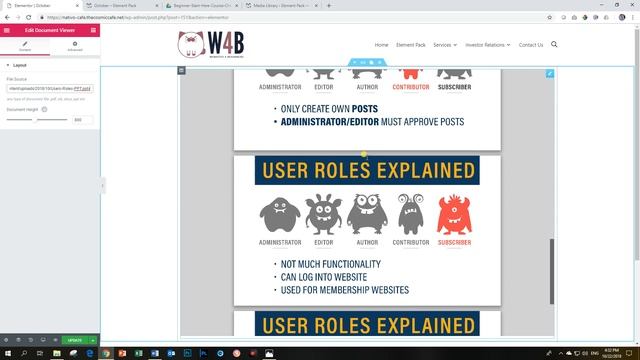This screenshot has height=360, width=640.
Task: Click the ADMINISTRATOR/EDITOR MUST APPROVE POSTS line
Action: click(372, 122)
